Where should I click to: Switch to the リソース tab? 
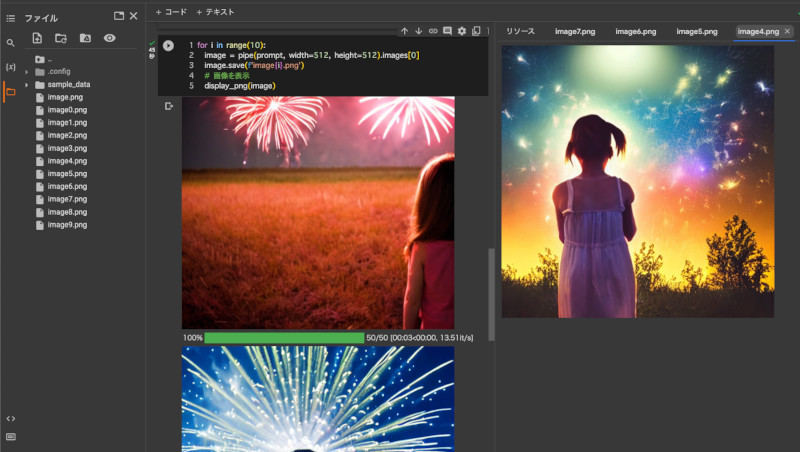click(x=520, y=32)
